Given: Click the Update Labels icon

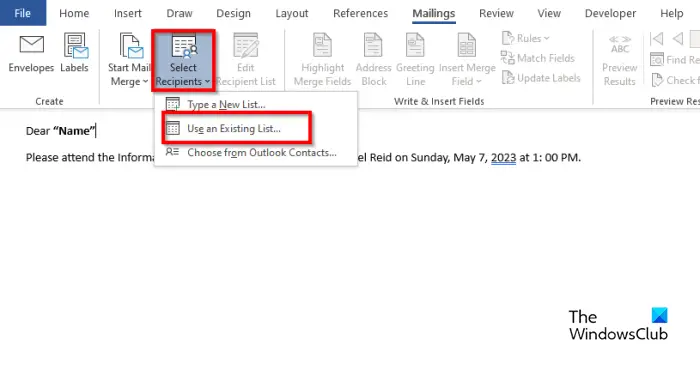Looking at the screenshot, I should pyautogui.click(x=508, y=78).
